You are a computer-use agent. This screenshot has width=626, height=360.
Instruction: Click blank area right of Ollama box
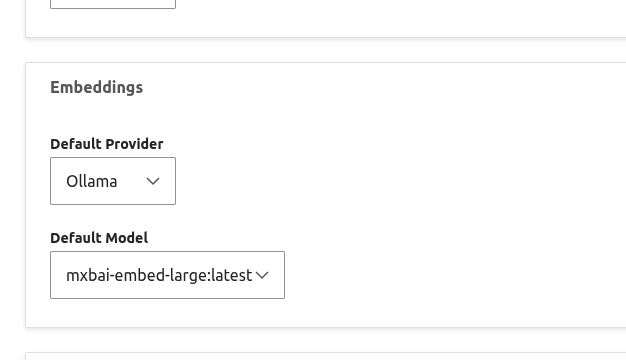399,181
